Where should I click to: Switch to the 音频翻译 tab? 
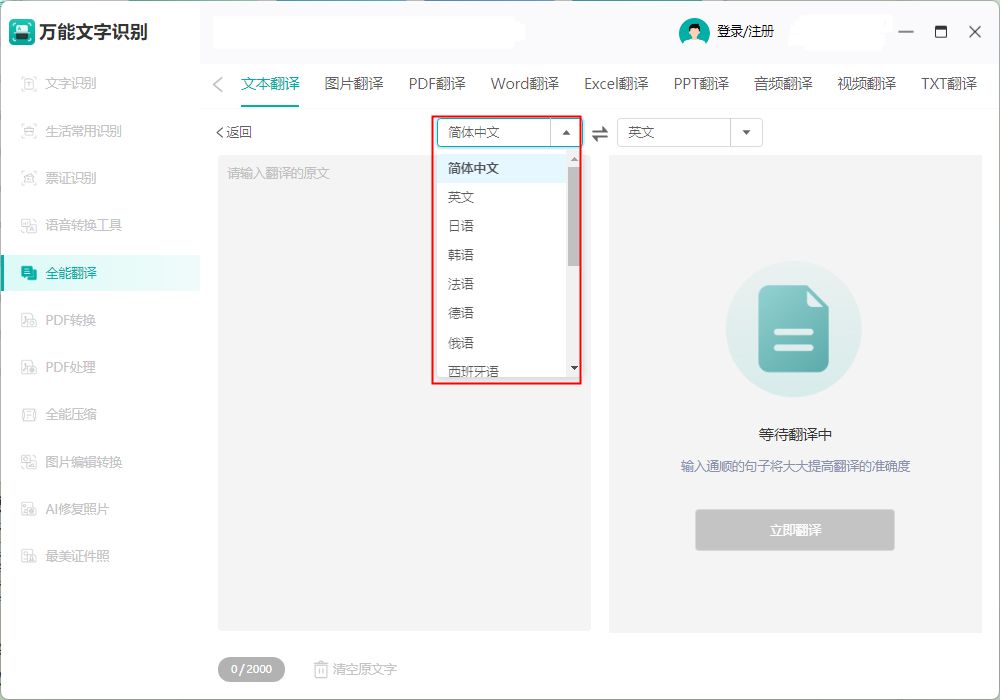point(783,84)
